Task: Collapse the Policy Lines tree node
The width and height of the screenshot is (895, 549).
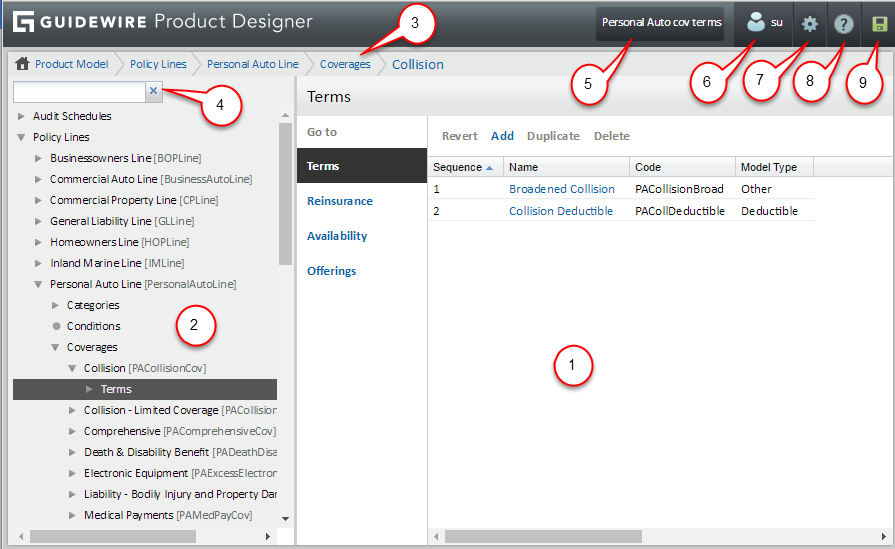Action: tap(21, 137)
